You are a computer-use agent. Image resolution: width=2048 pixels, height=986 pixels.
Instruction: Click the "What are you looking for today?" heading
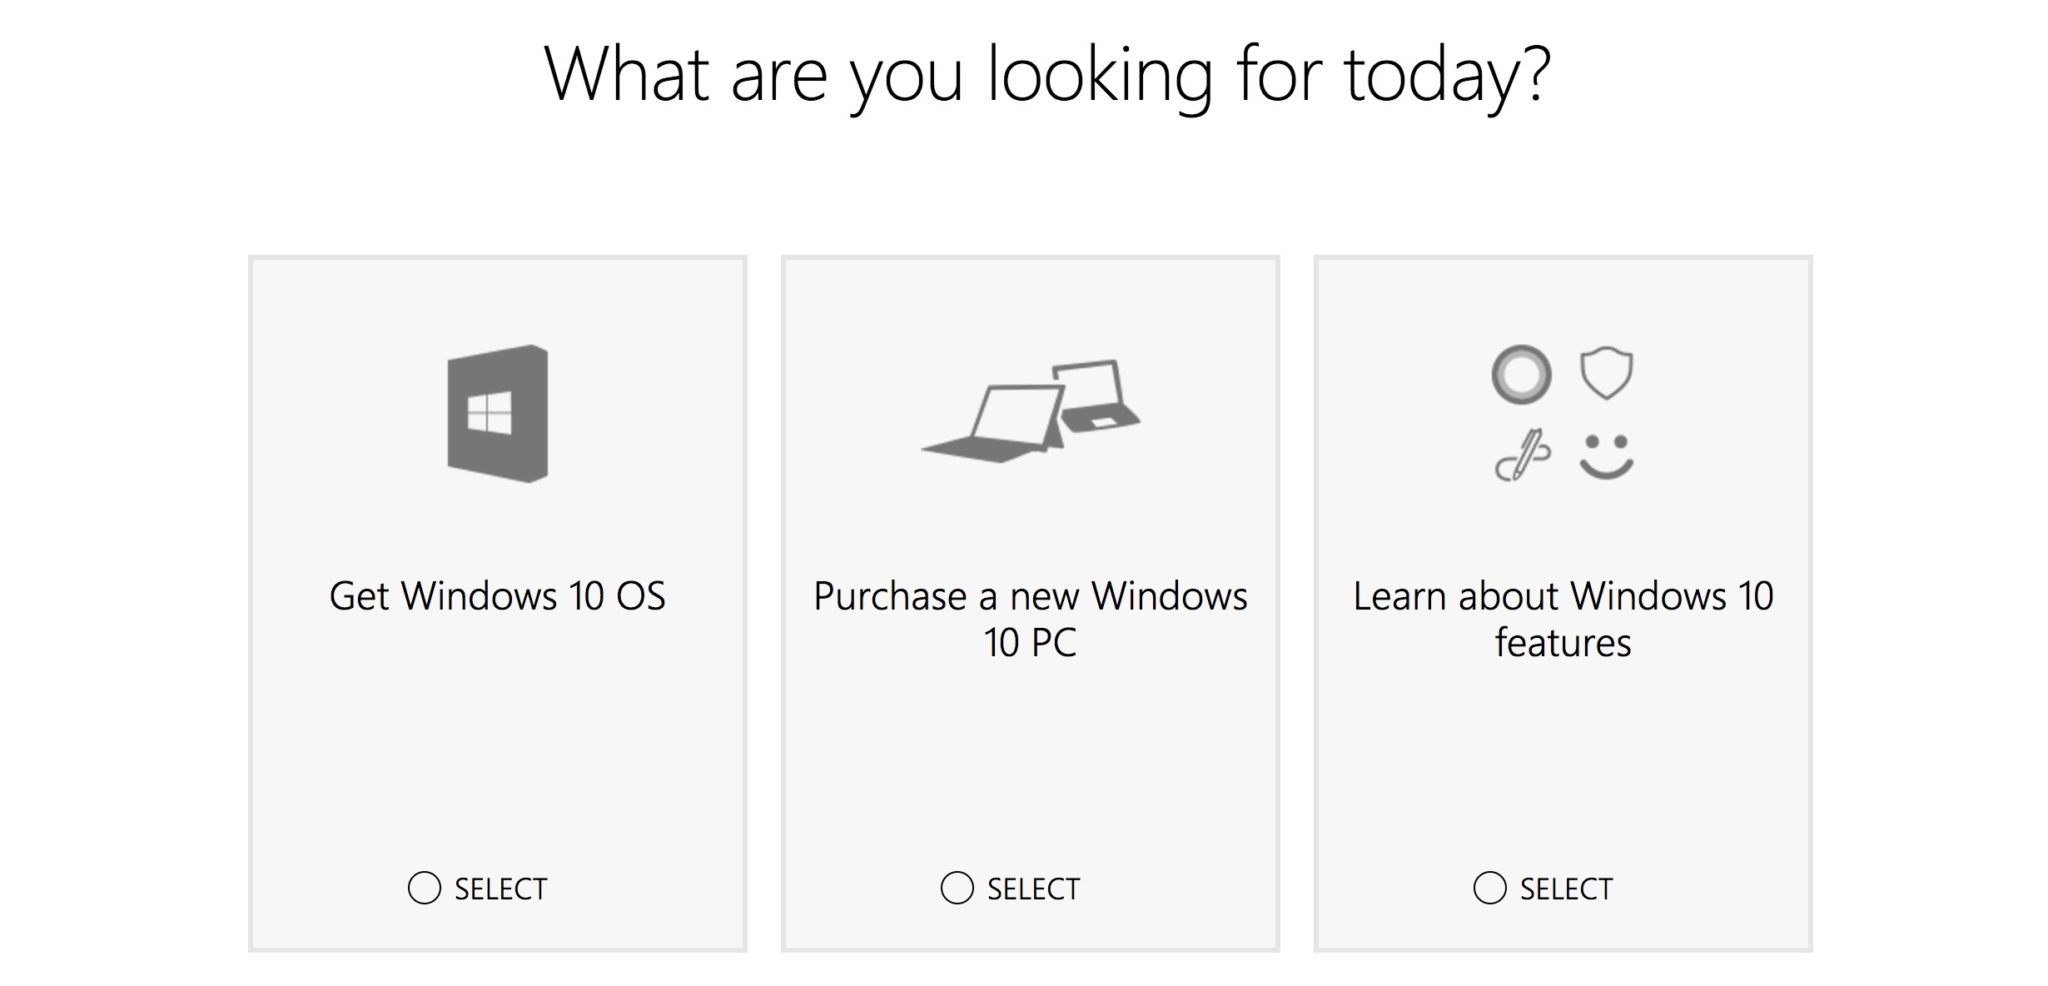pyautogui.click(x=1047, y=75)
